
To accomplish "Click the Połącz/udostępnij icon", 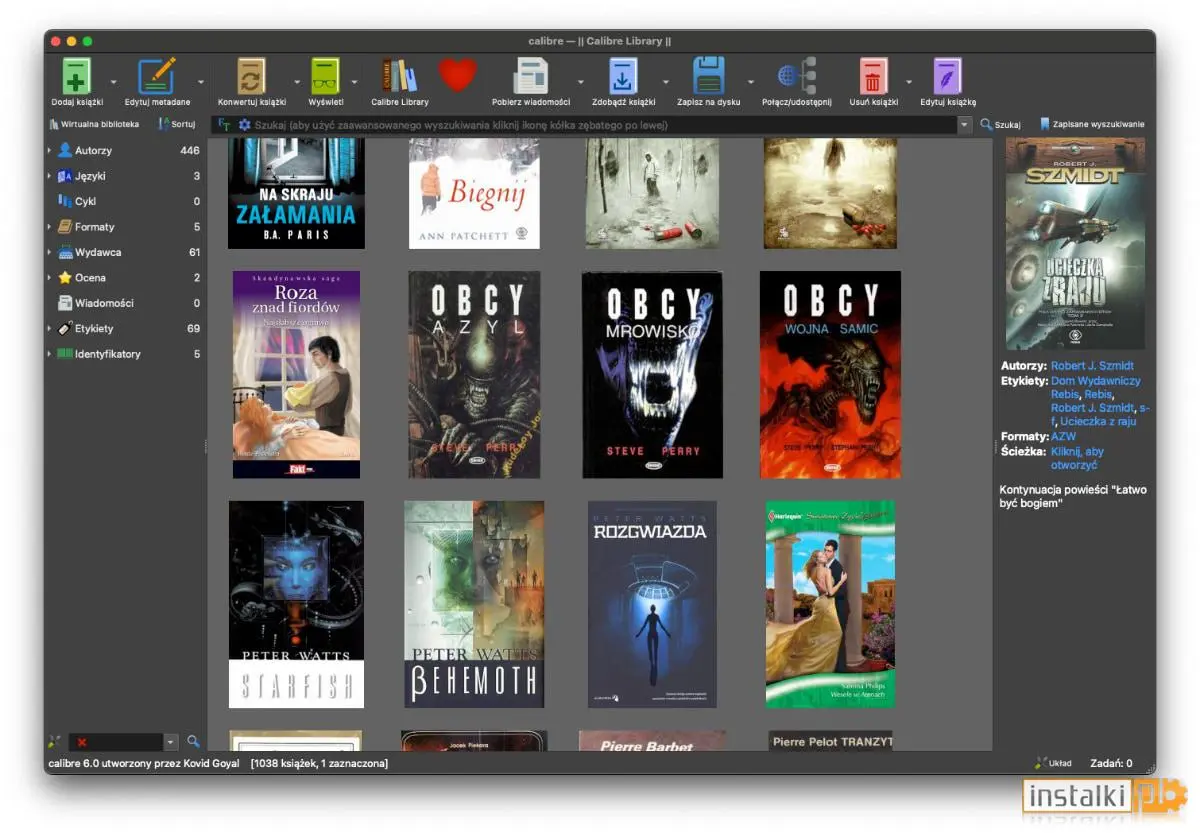I will 796,78.
